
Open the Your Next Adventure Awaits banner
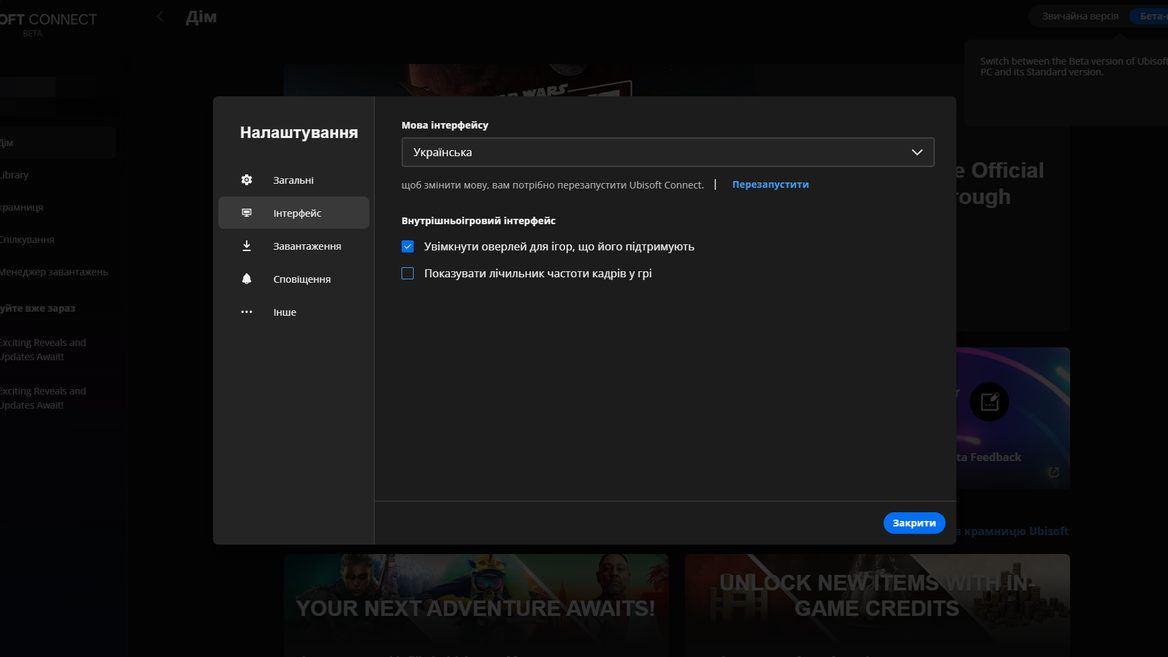click(x=476, y=604)
